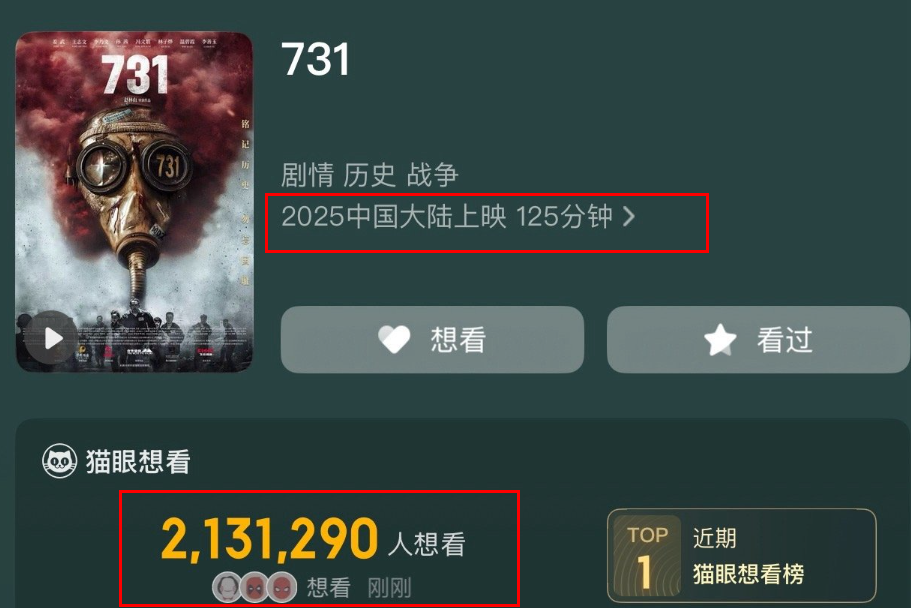Select the 历史 genre tag
Viewport: 911px width, 608px height.
[370, 174]
